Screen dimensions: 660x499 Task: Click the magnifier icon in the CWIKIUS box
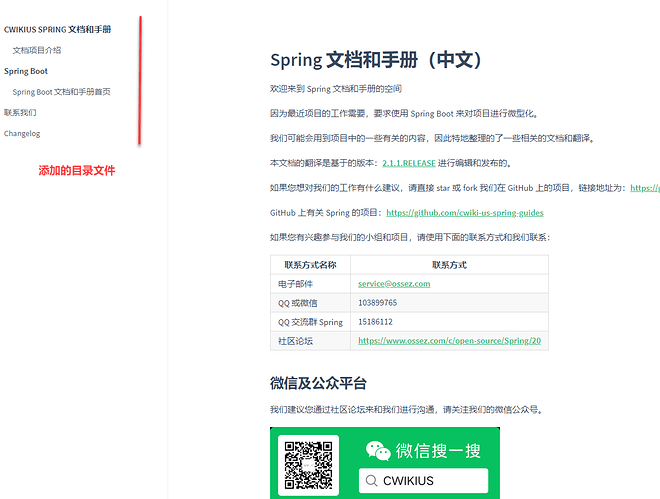[371, 480]
